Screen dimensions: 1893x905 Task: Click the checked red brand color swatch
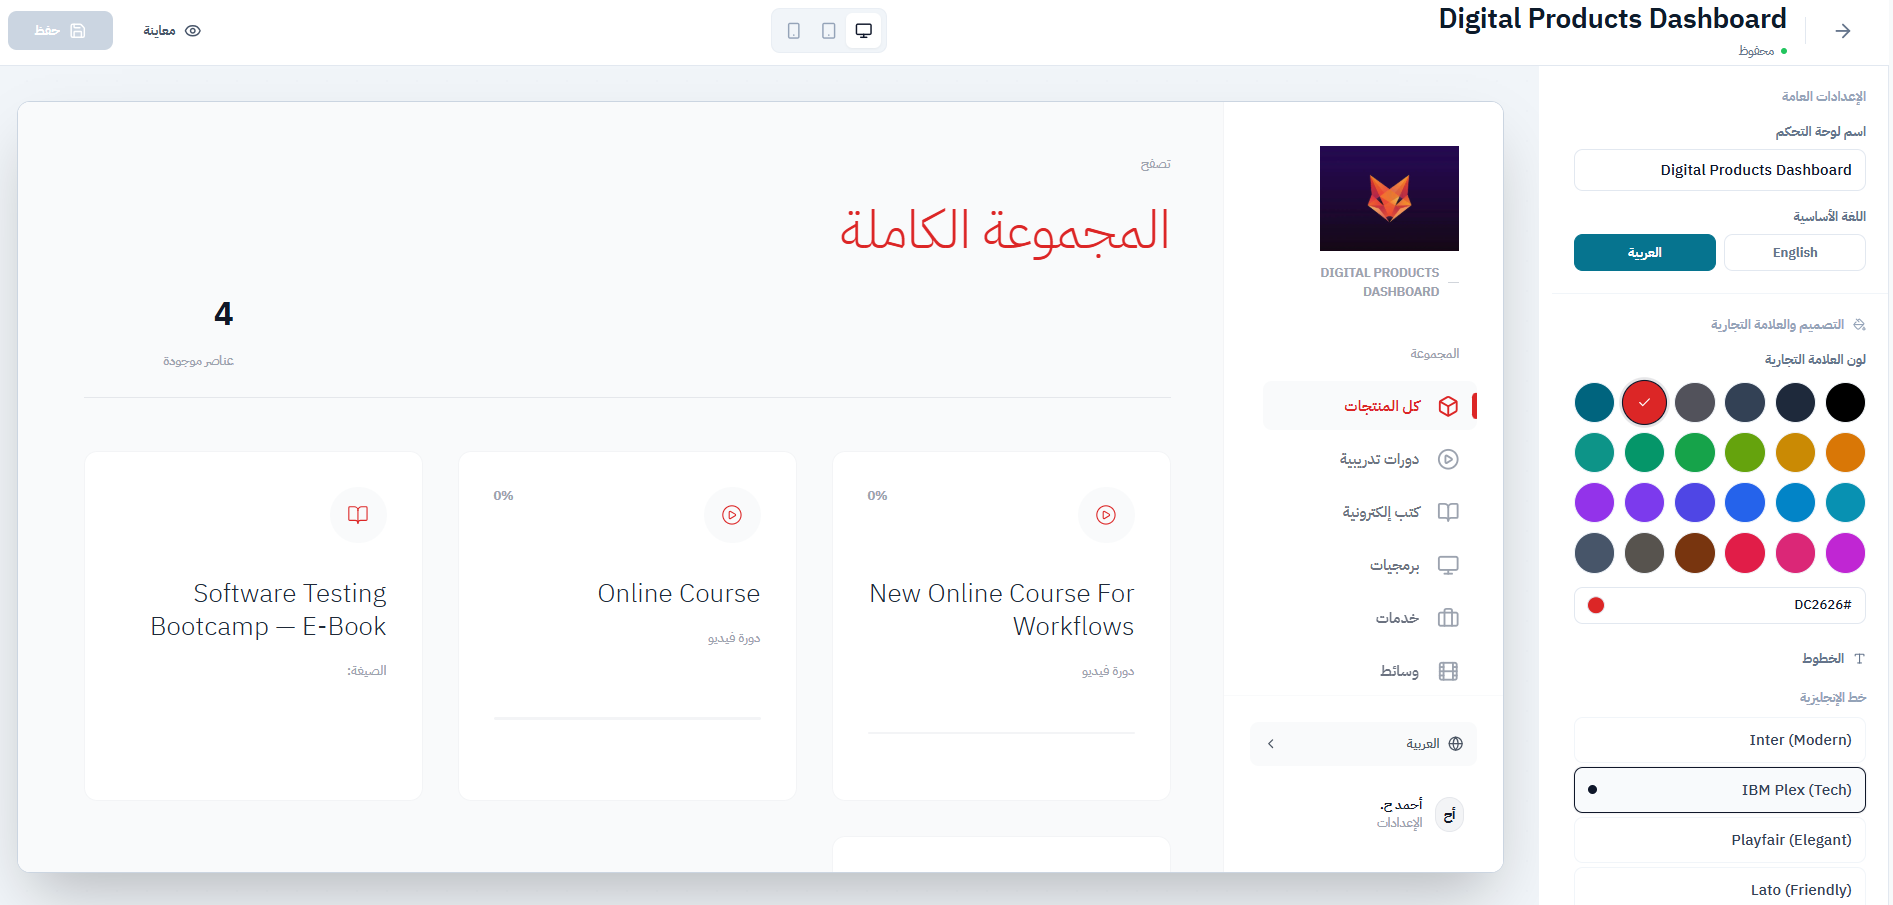point(1645,403)
